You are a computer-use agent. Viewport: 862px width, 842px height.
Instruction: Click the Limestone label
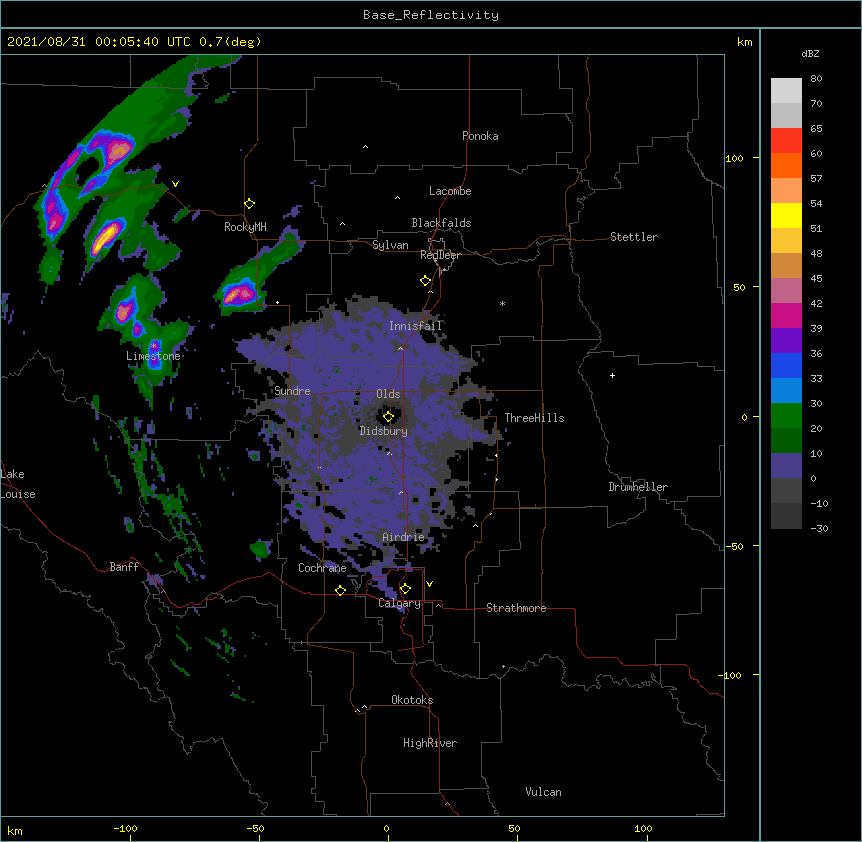[x=153, y=356]
